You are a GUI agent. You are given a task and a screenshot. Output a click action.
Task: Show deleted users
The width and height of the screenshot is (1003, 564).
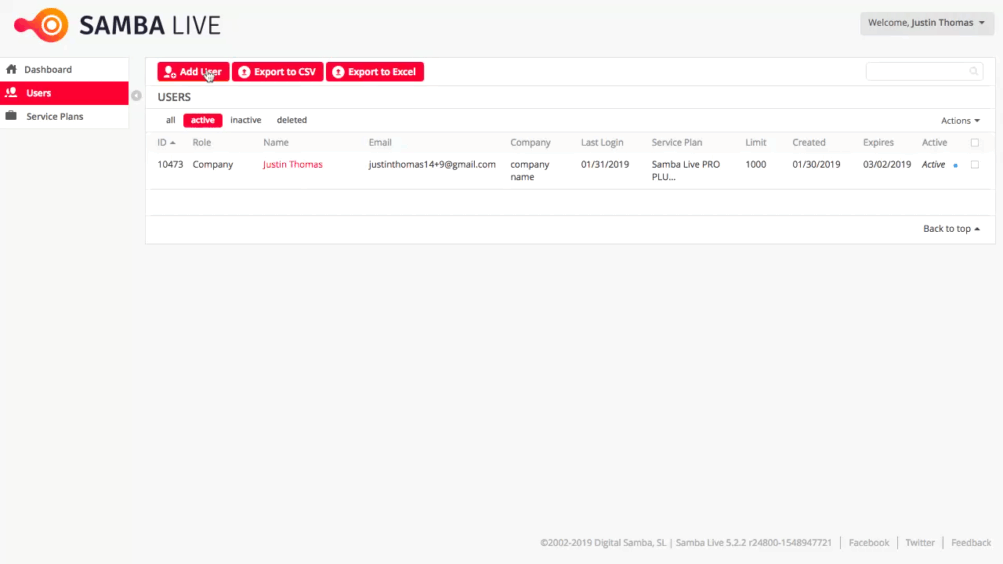292,120
